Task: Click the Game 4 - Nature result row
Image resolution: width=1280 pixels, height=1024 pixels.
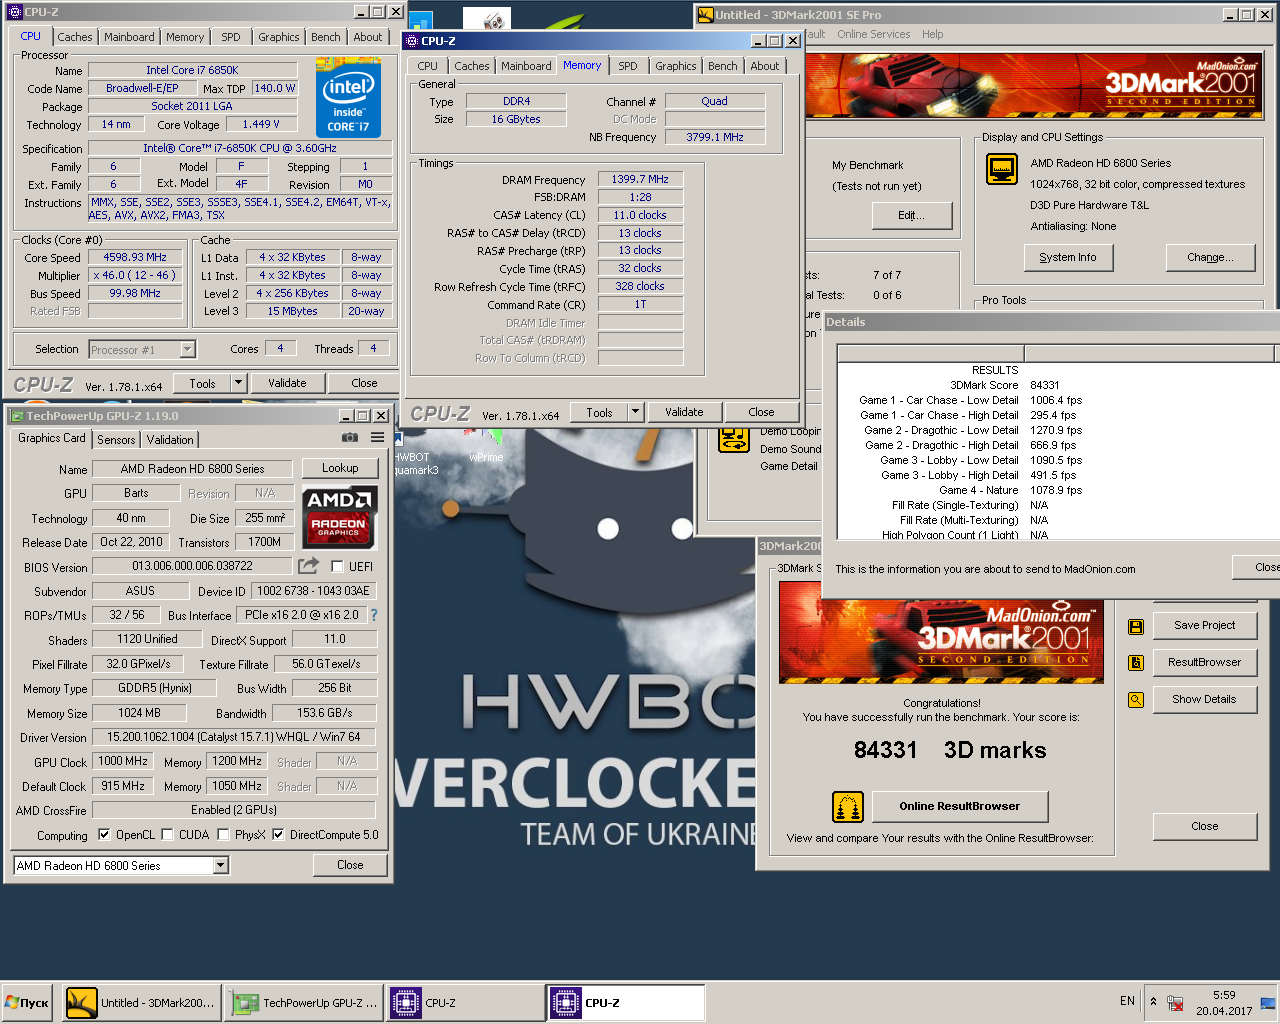Action: [x=1011, y=490]
